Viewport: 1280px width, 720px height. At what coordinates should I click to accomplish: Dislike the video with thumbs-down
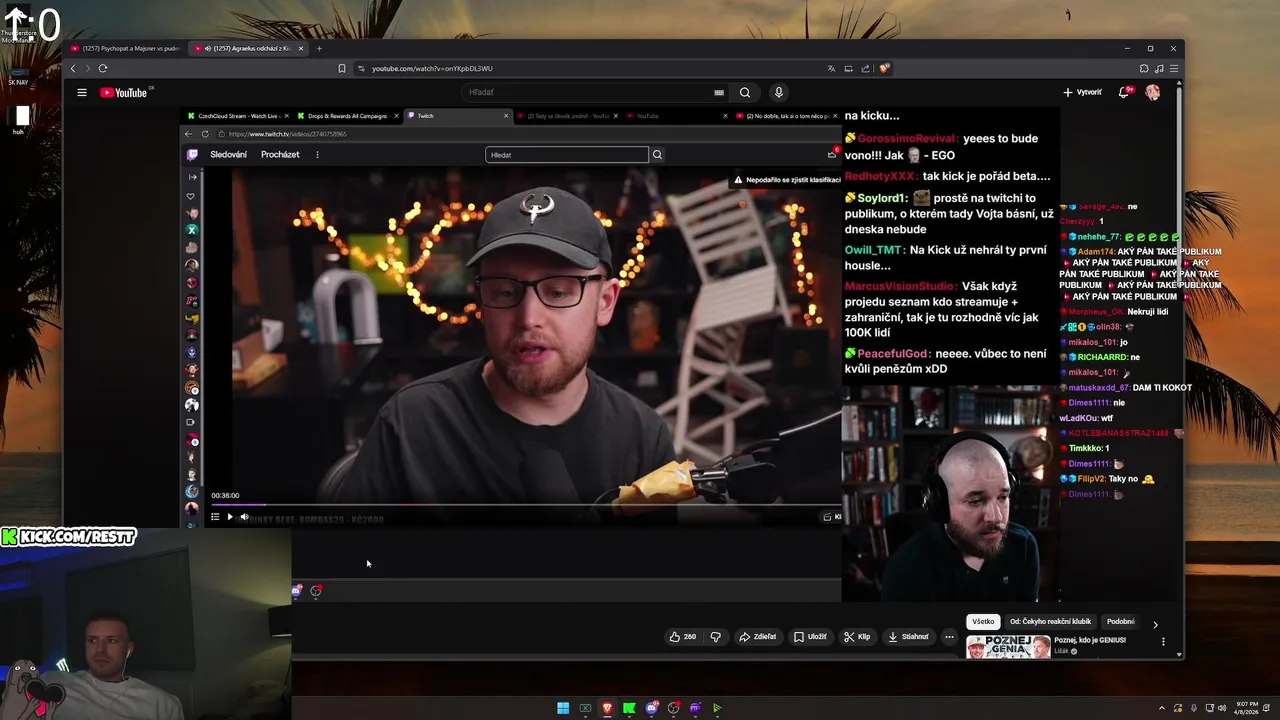[x=715, y=636]
